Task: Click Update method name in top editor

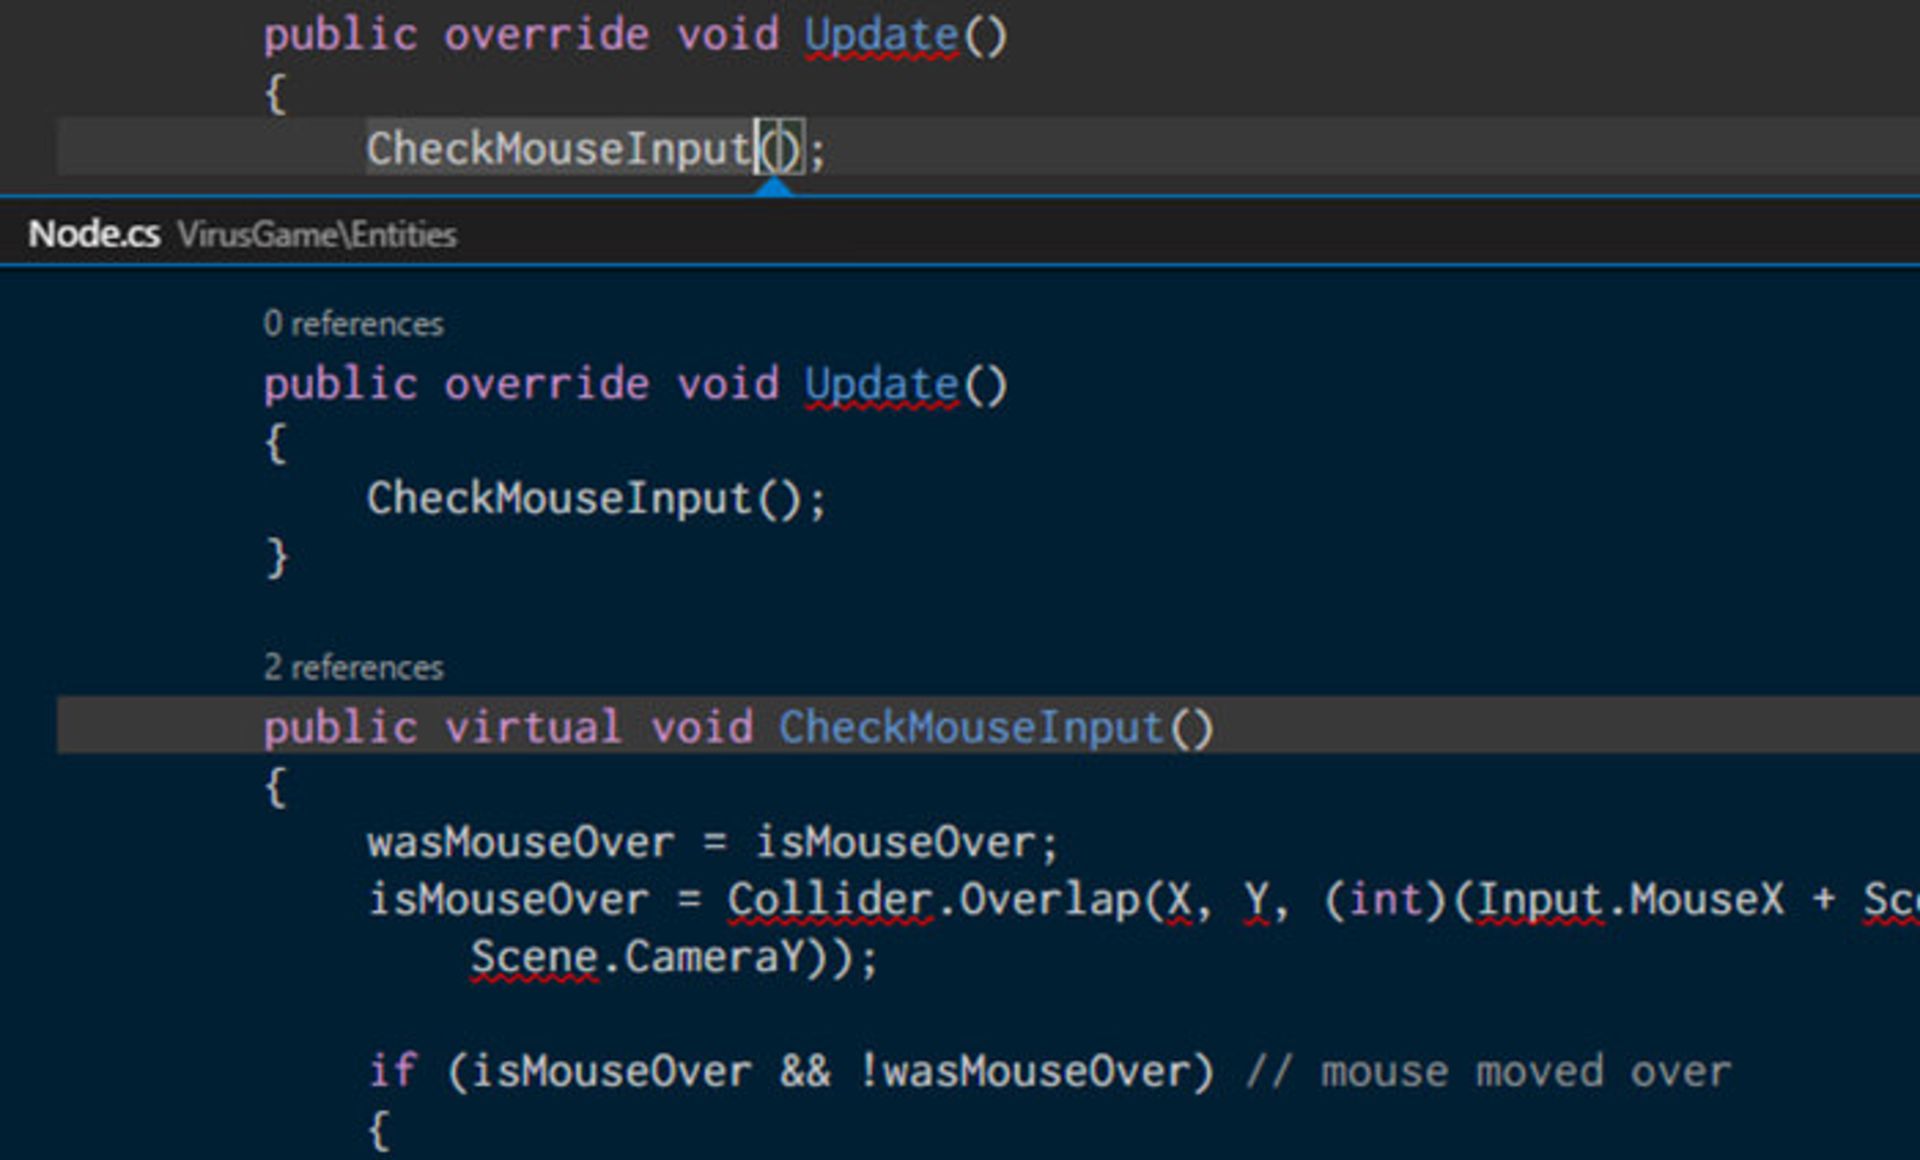Action: click(882, 37)
